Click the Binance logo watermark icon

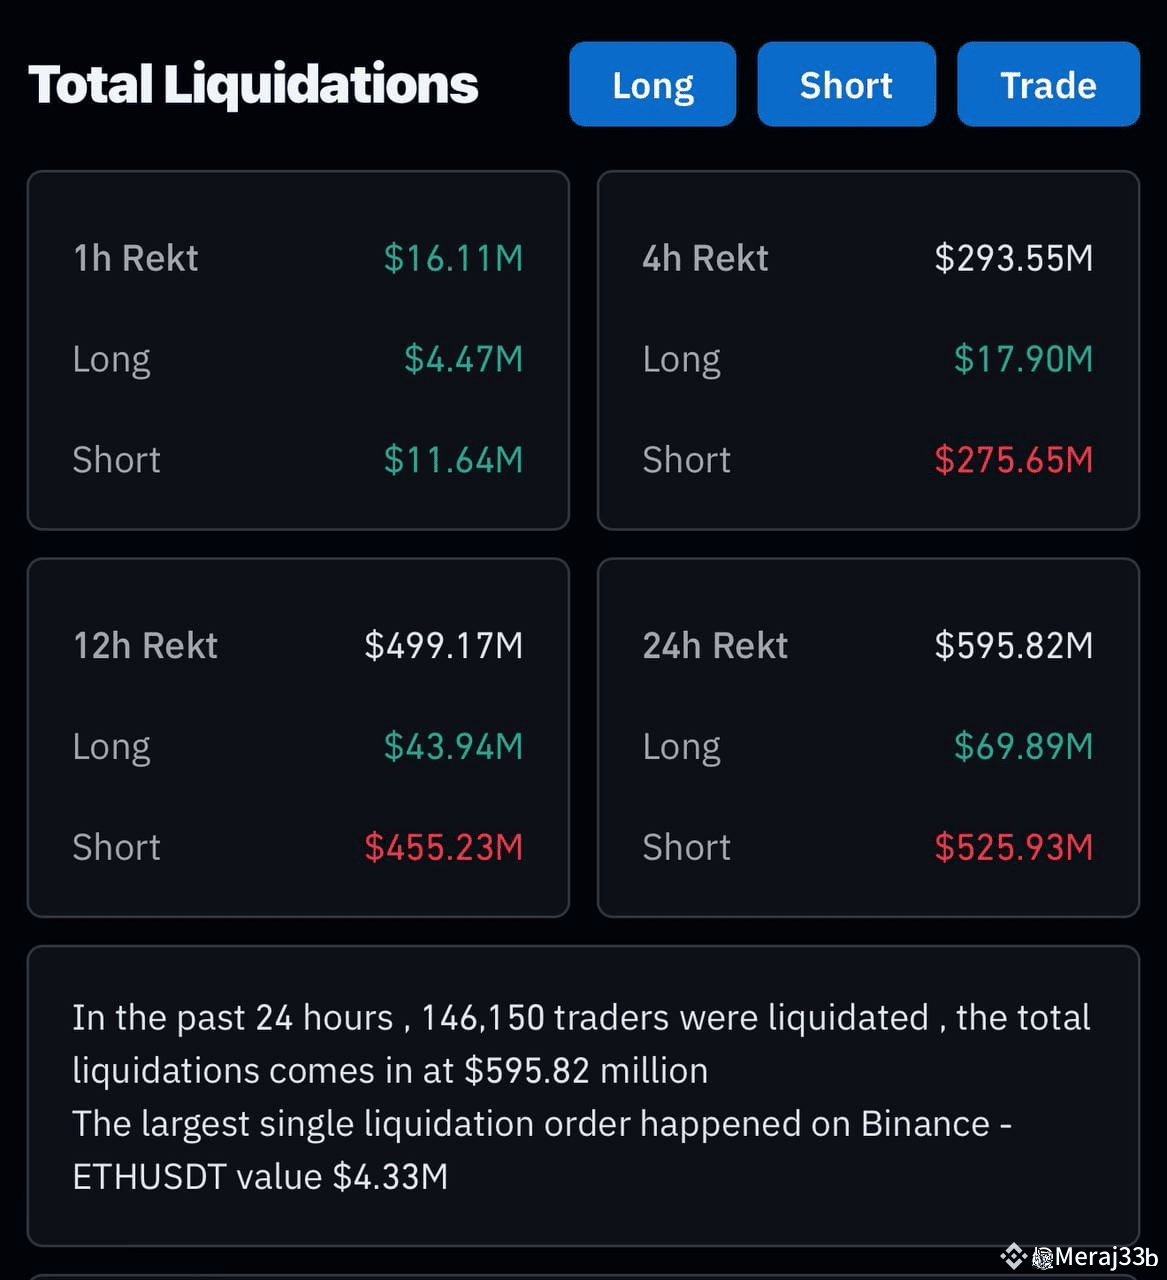[1014, 1256]
